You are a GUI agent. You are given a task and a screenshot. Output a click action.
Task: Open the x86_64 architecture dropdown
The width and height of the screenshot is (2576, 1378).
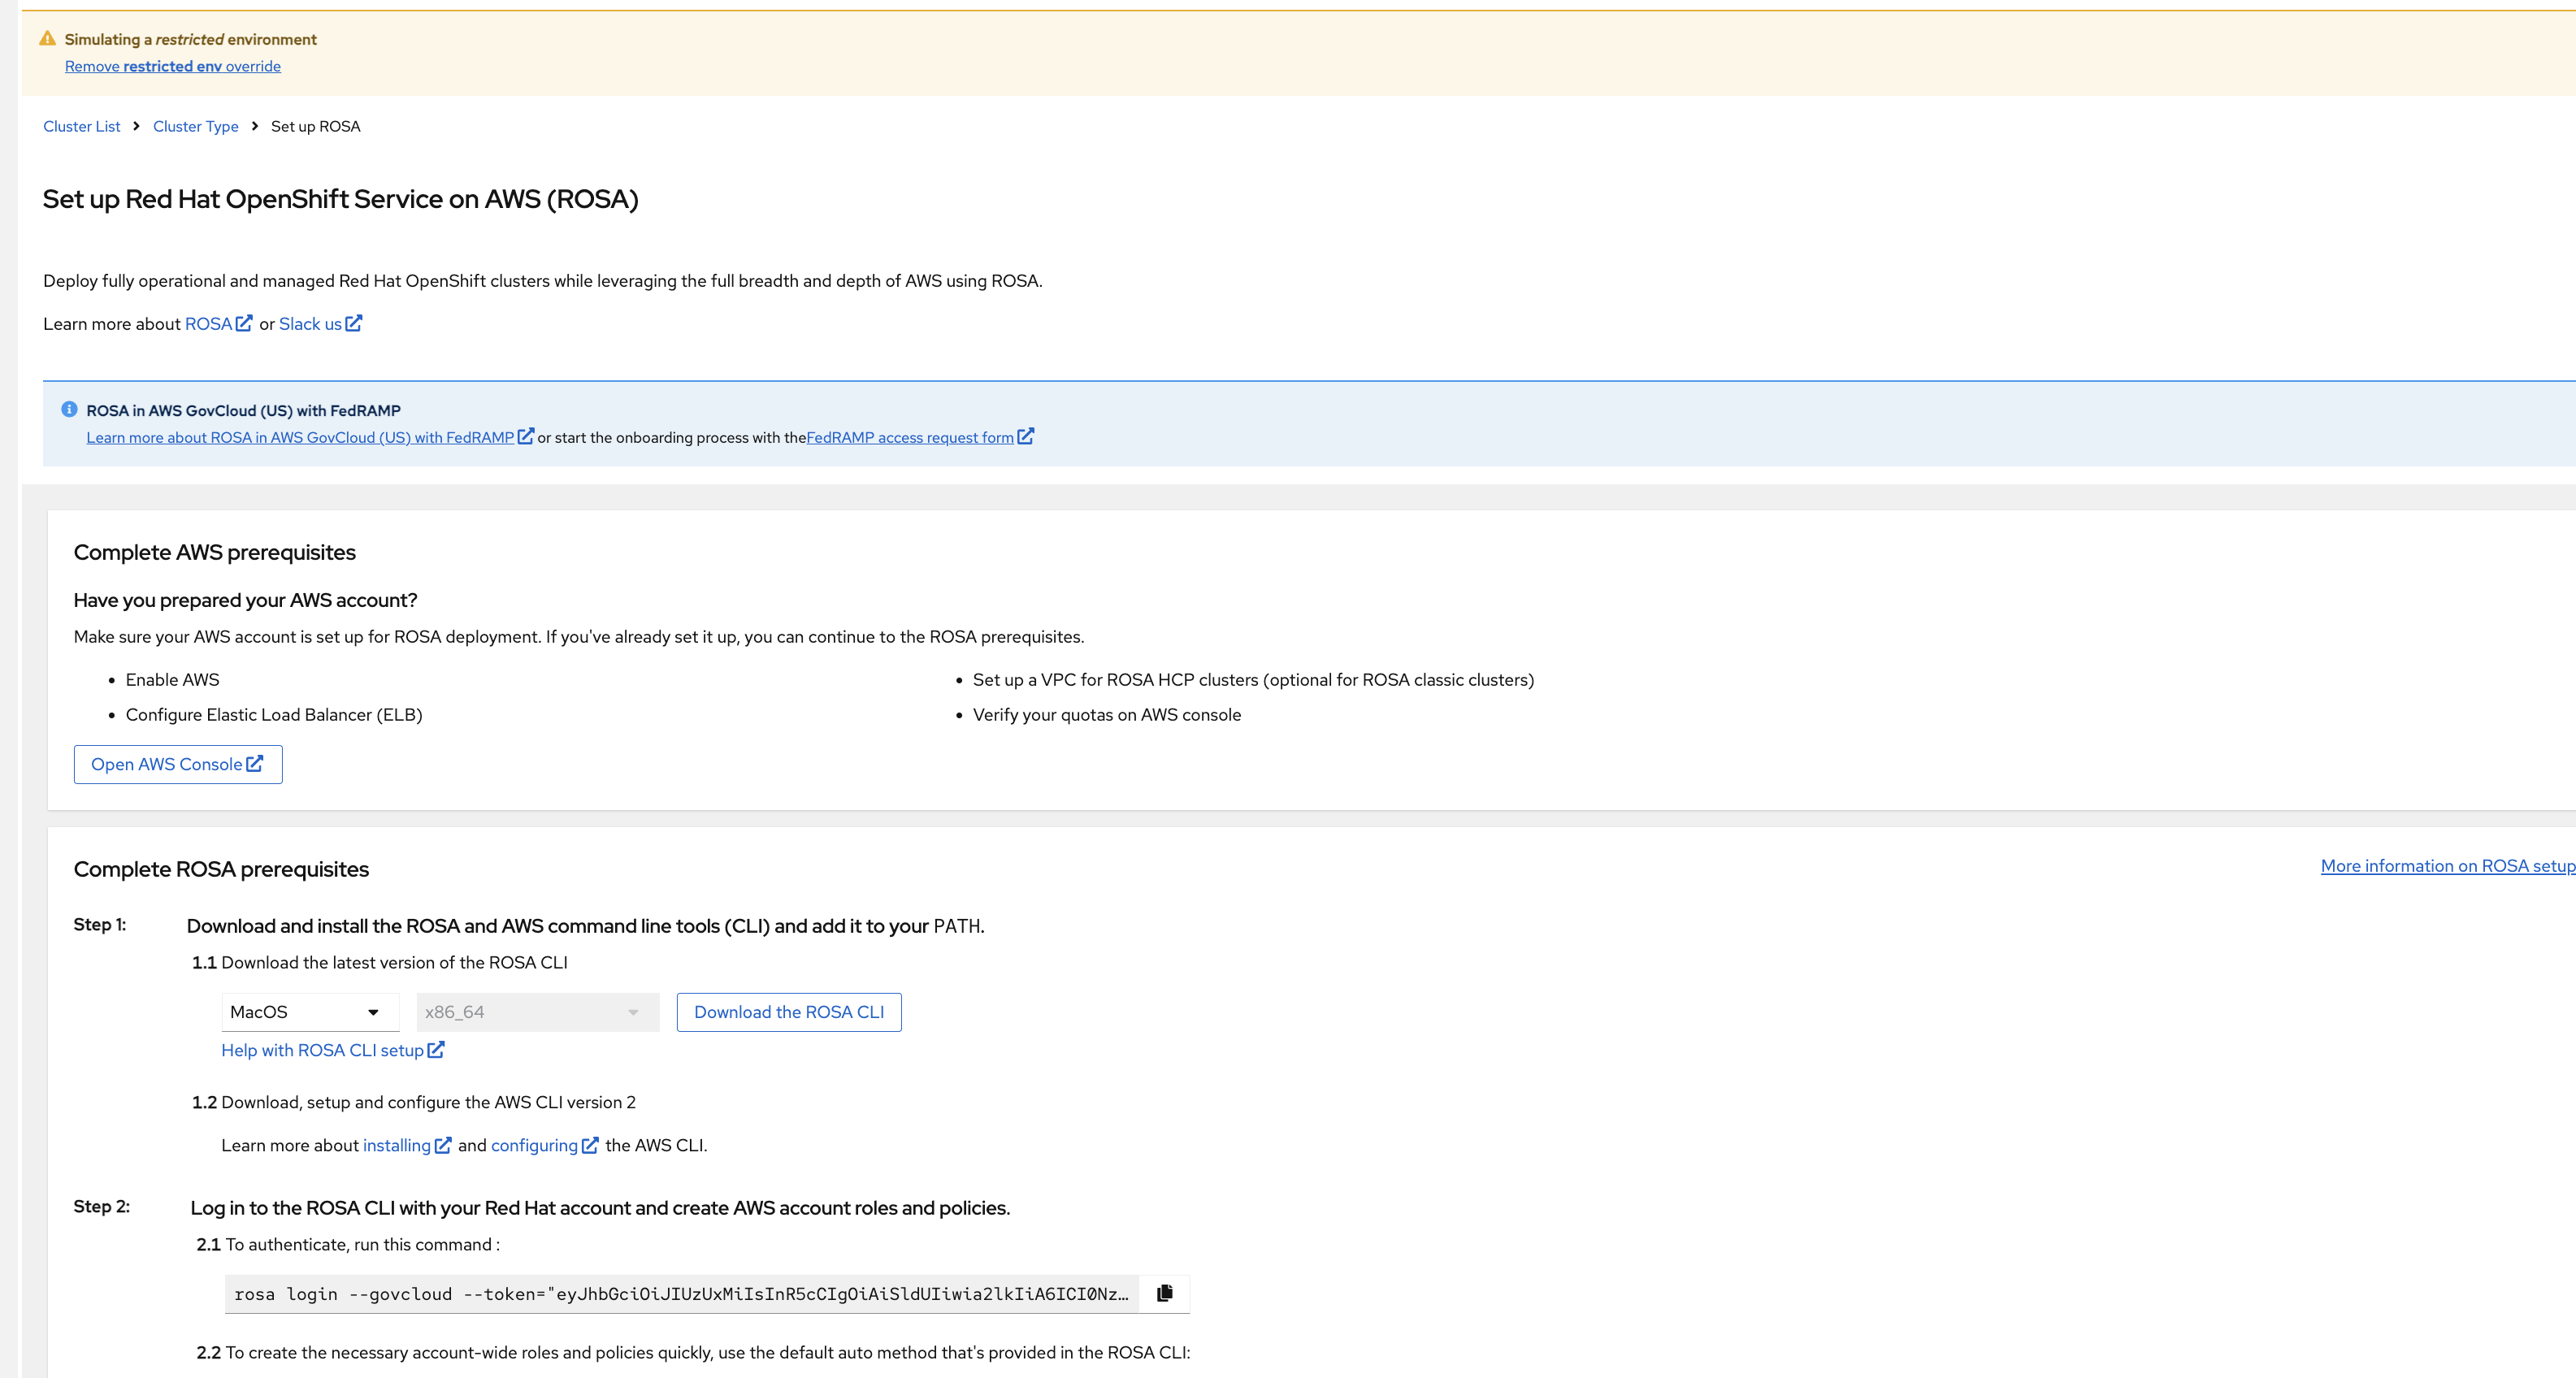tap(537, 1012)
